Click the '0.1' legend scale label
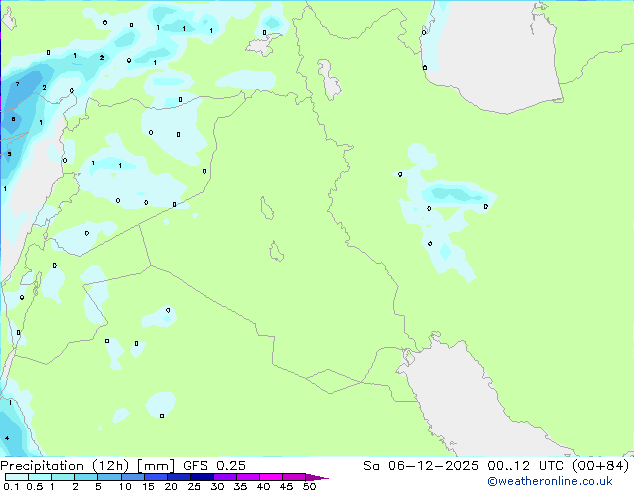 point(11,486)
